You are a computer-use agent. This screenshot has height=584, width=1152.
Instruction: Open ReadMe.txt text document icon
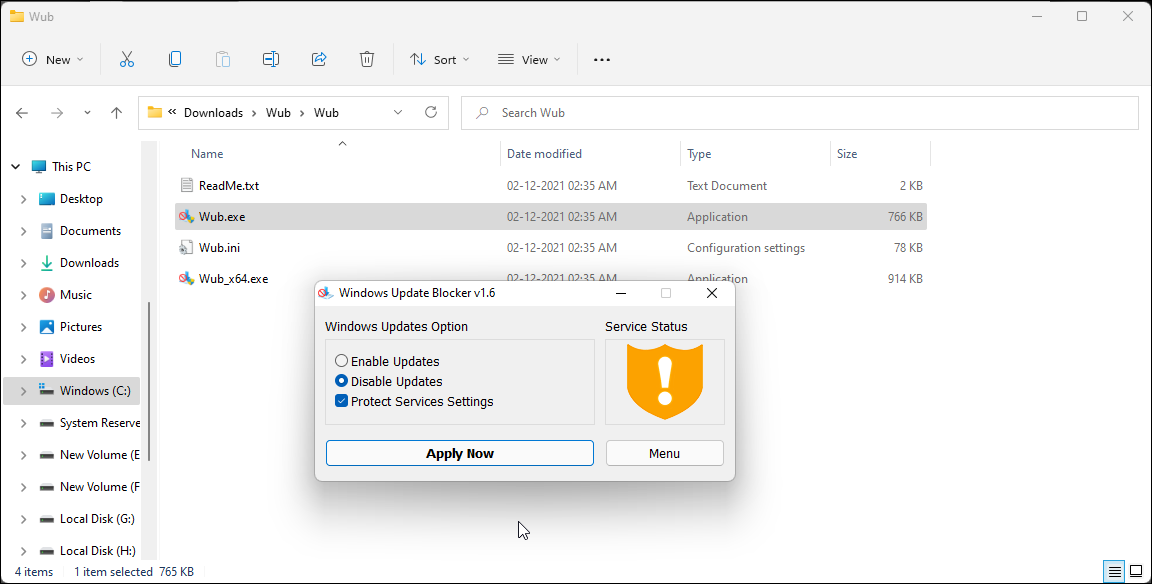point(186,185)
